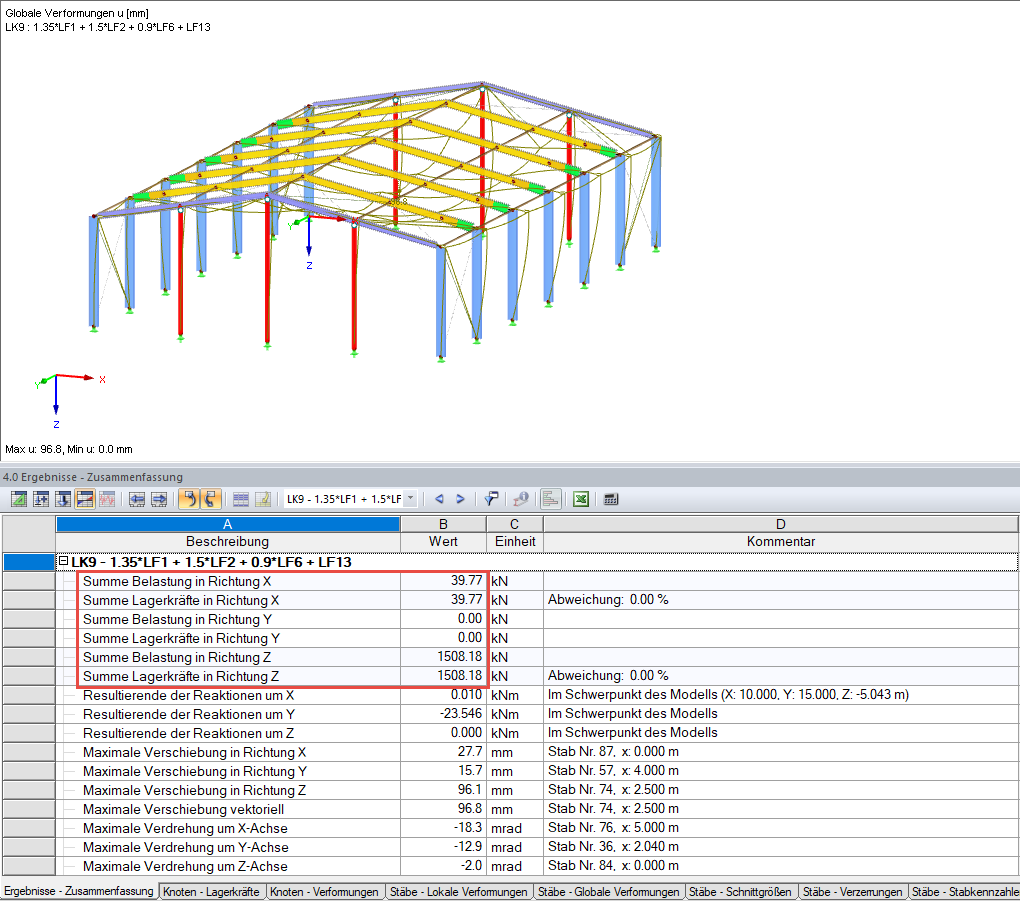Click the grid table toolbar icon
The image size is (1020, 901).
(241, 499)
